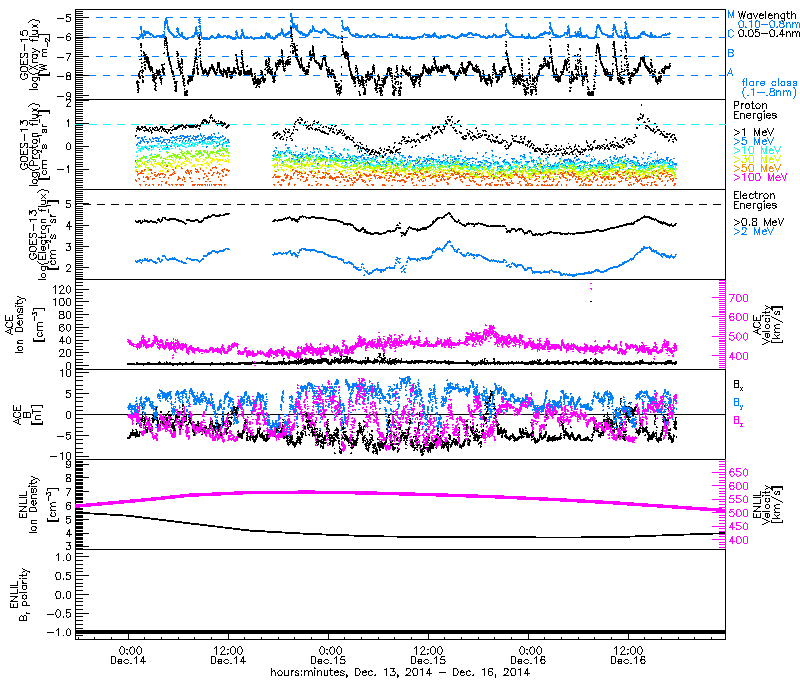Click the '0:00 Dec.15' time tick label

[328, 656]
